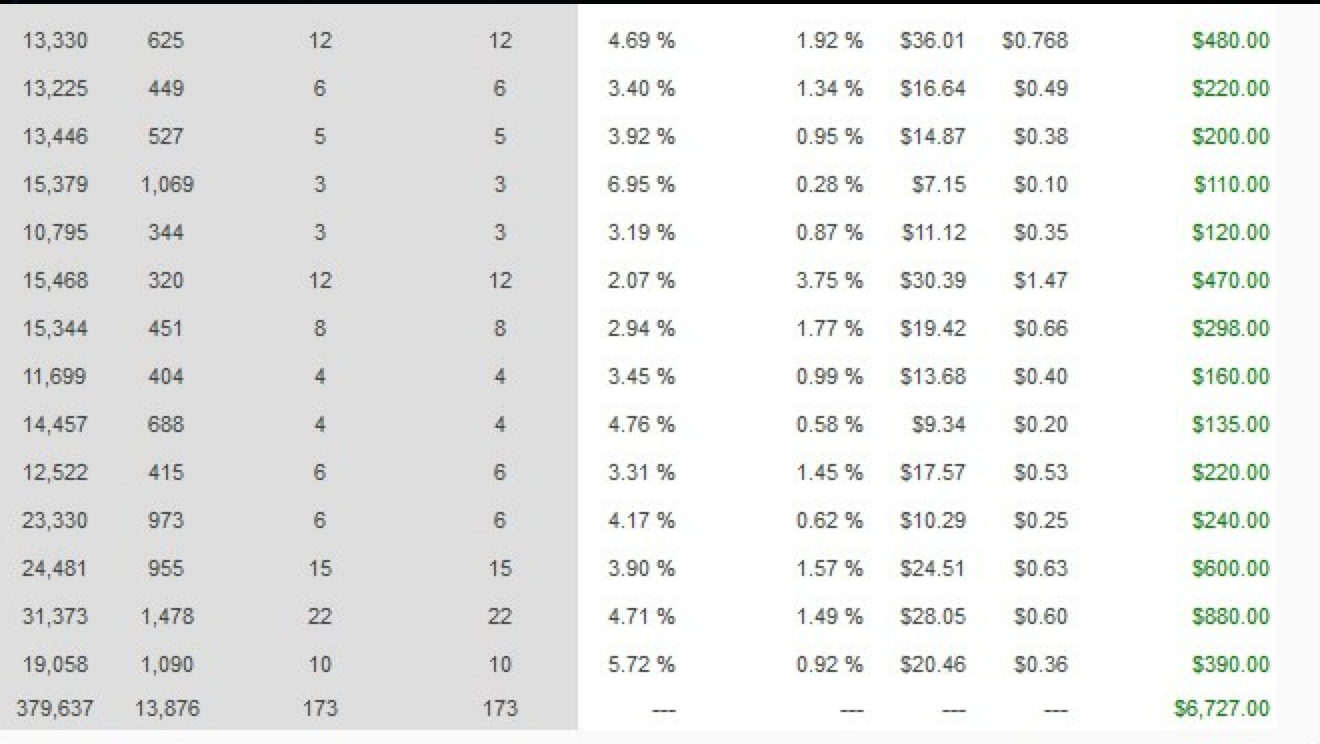Select the 3.75 % percentage cell
Viewport: 1320px width, 744px height.
[829, 281]
